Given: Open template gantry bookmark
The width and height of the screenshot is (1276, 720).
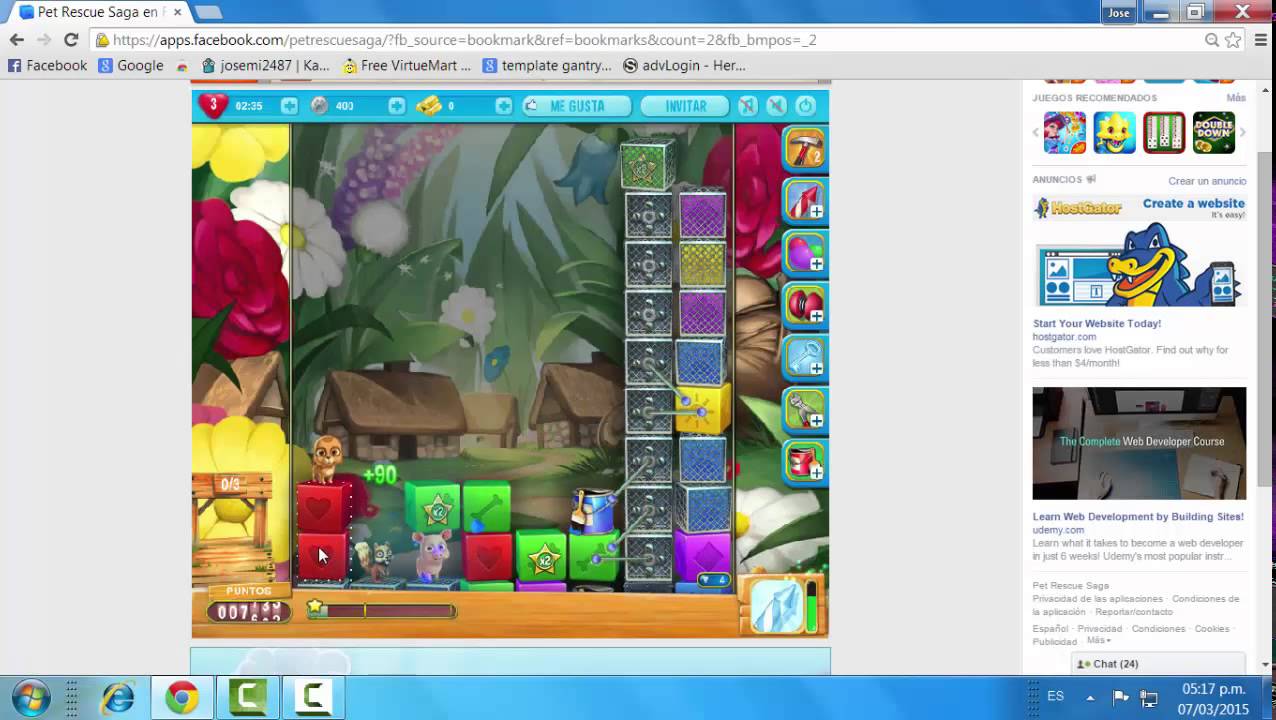Looking at the screenshot, I should [546, 65].
